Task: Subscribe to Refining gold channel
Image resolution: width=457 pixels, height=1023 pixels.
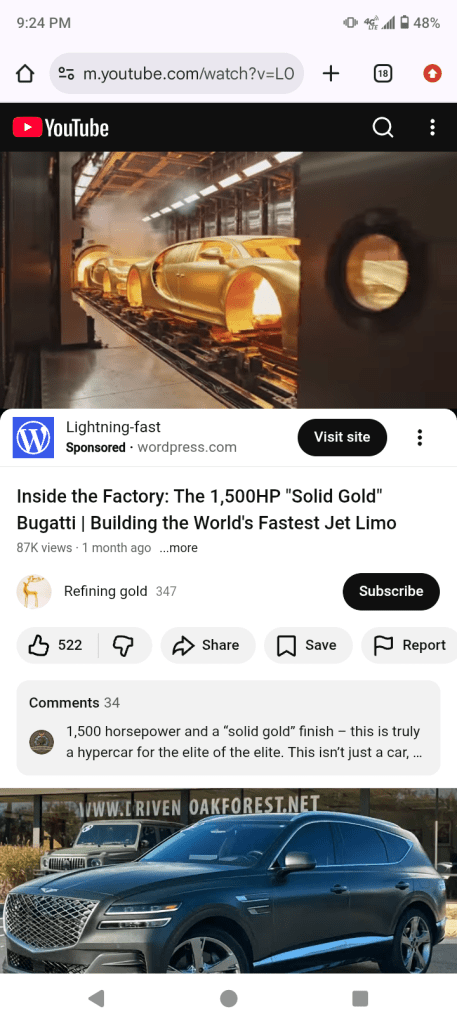Action: 391,591
